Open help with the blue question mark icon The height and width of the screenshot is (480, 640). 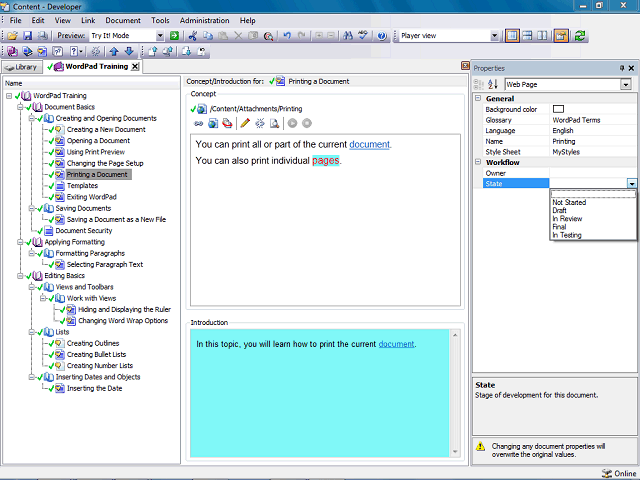click(x=382, y=36)
